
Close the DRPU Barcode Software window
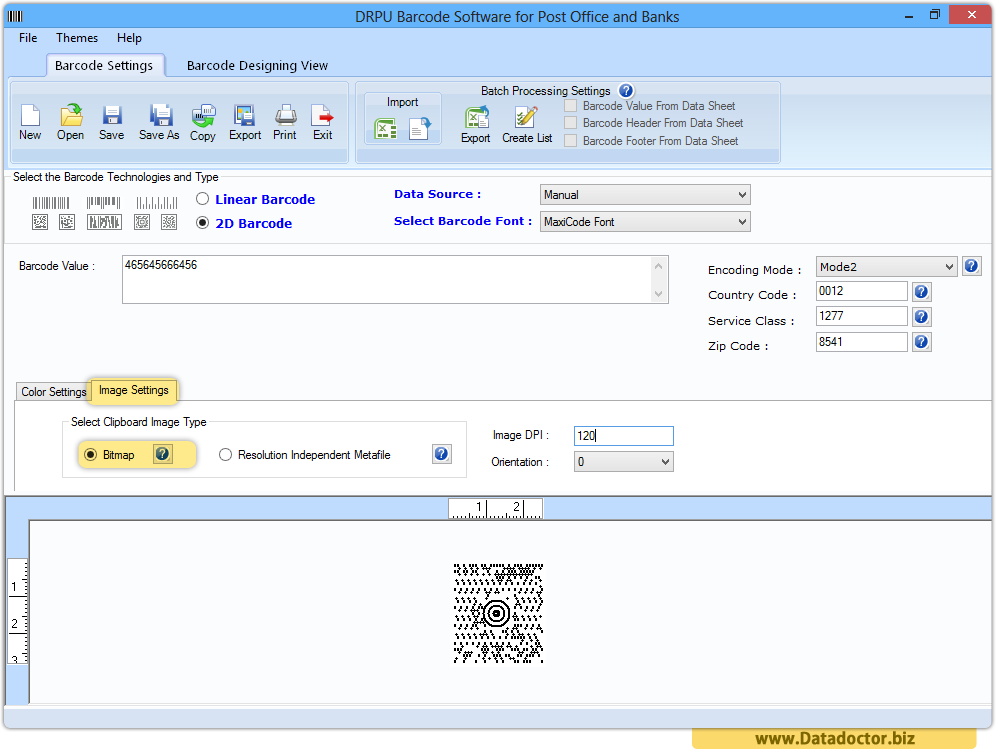pyautogui.click(x=971, y=15)
